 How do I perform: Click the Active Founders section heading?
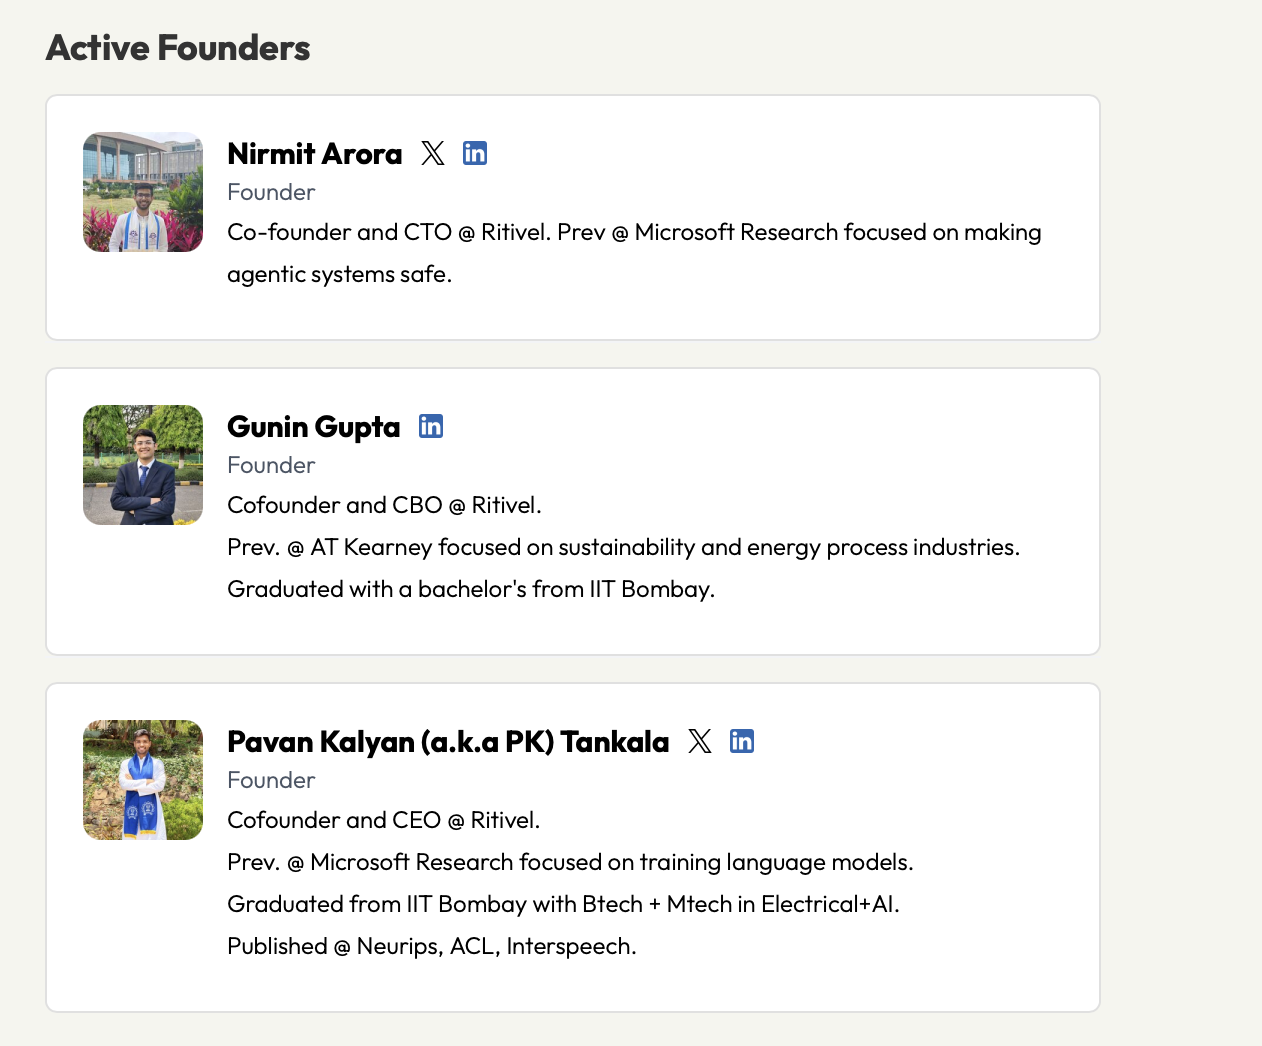pyautogui.click(x=178, y=48)
